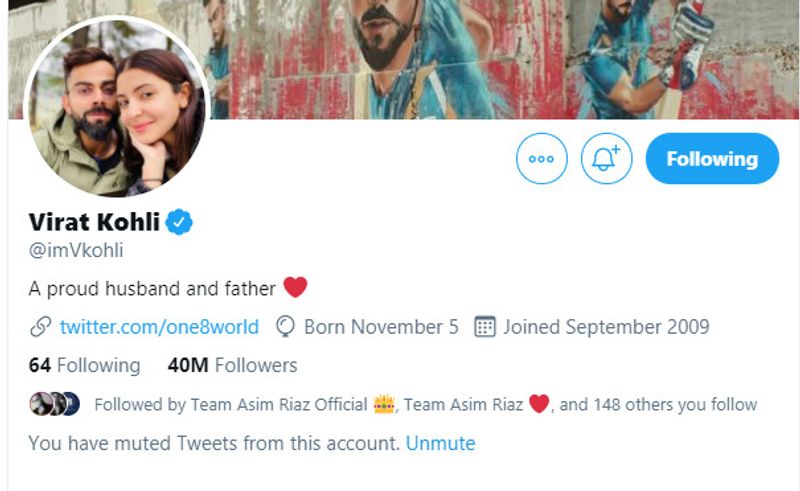Click the chain link icon beside website
Image resolution: width=800 pixels, height=491 pixels.
click(x=40, y=327)
